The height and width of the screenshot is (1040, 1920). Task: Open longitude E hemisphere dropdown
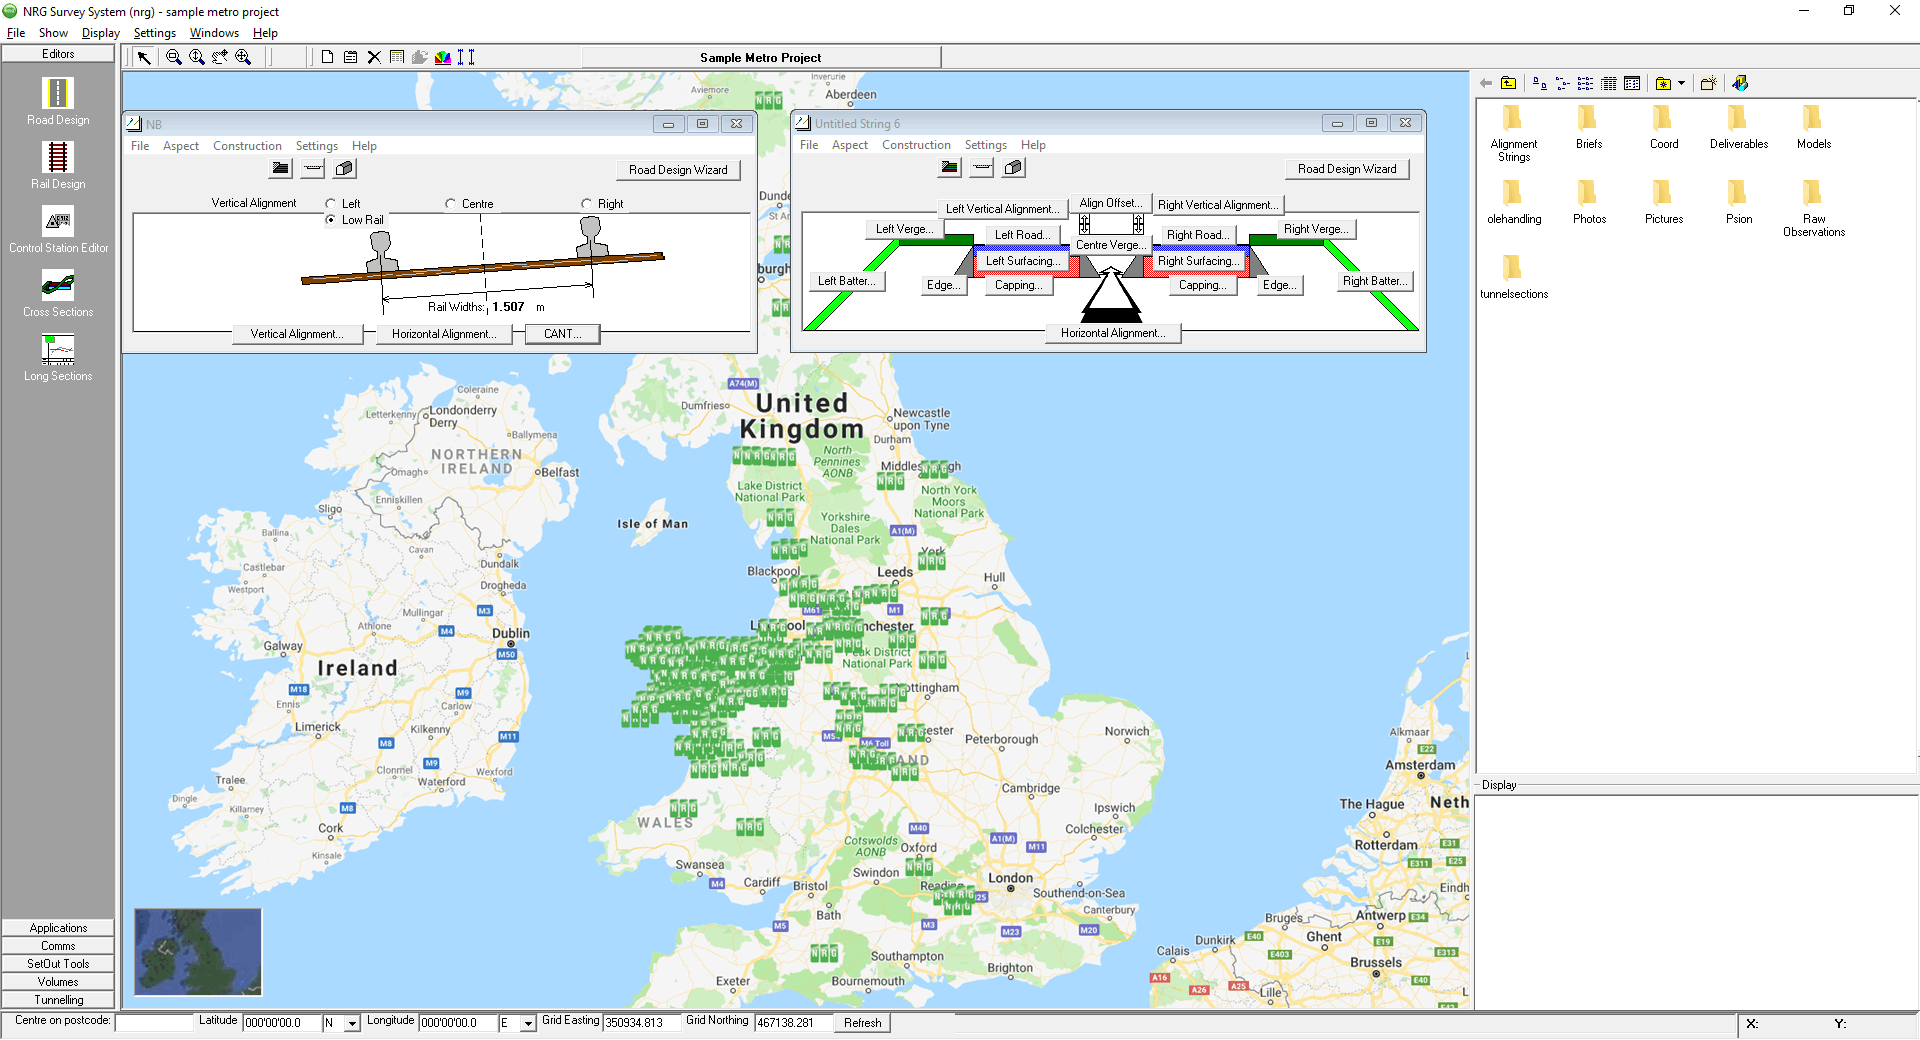coord(528,1023)
